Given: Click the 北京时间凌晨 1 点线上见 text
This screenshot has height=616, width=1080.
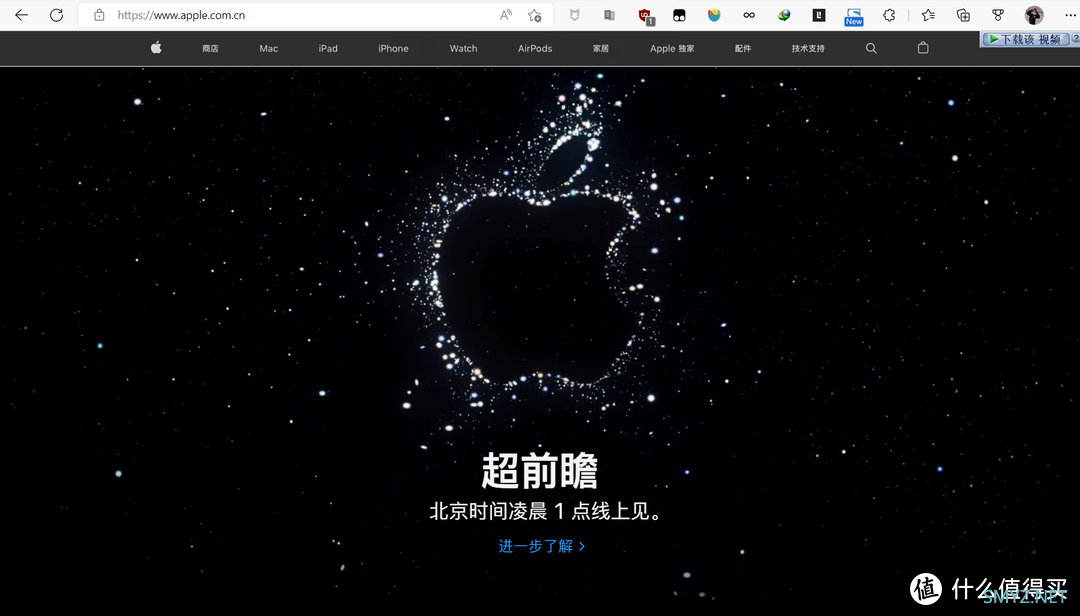Looking at the screenshot, I should click(x=546, y=511).
